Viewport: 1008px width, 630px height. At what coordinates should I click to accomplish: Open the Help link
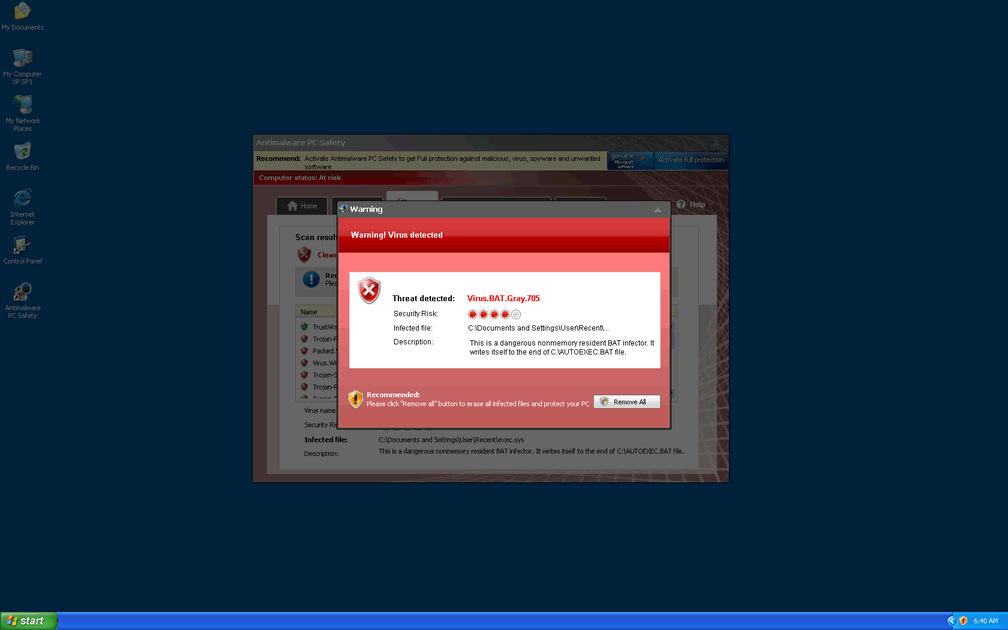[691, 204]
